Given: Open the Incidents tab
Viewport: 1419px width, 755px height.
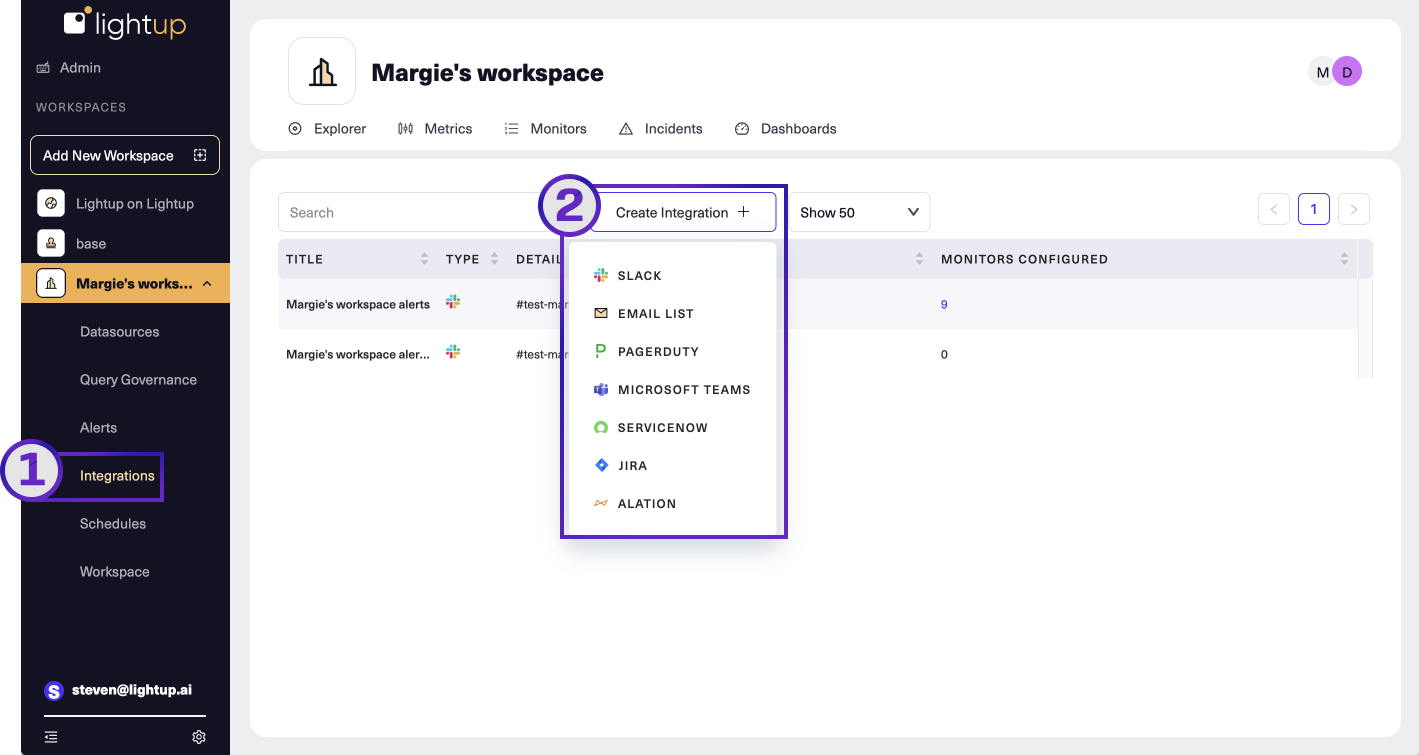Looking at the screenshot, I should pyautogui.click(x=660, y=128).
